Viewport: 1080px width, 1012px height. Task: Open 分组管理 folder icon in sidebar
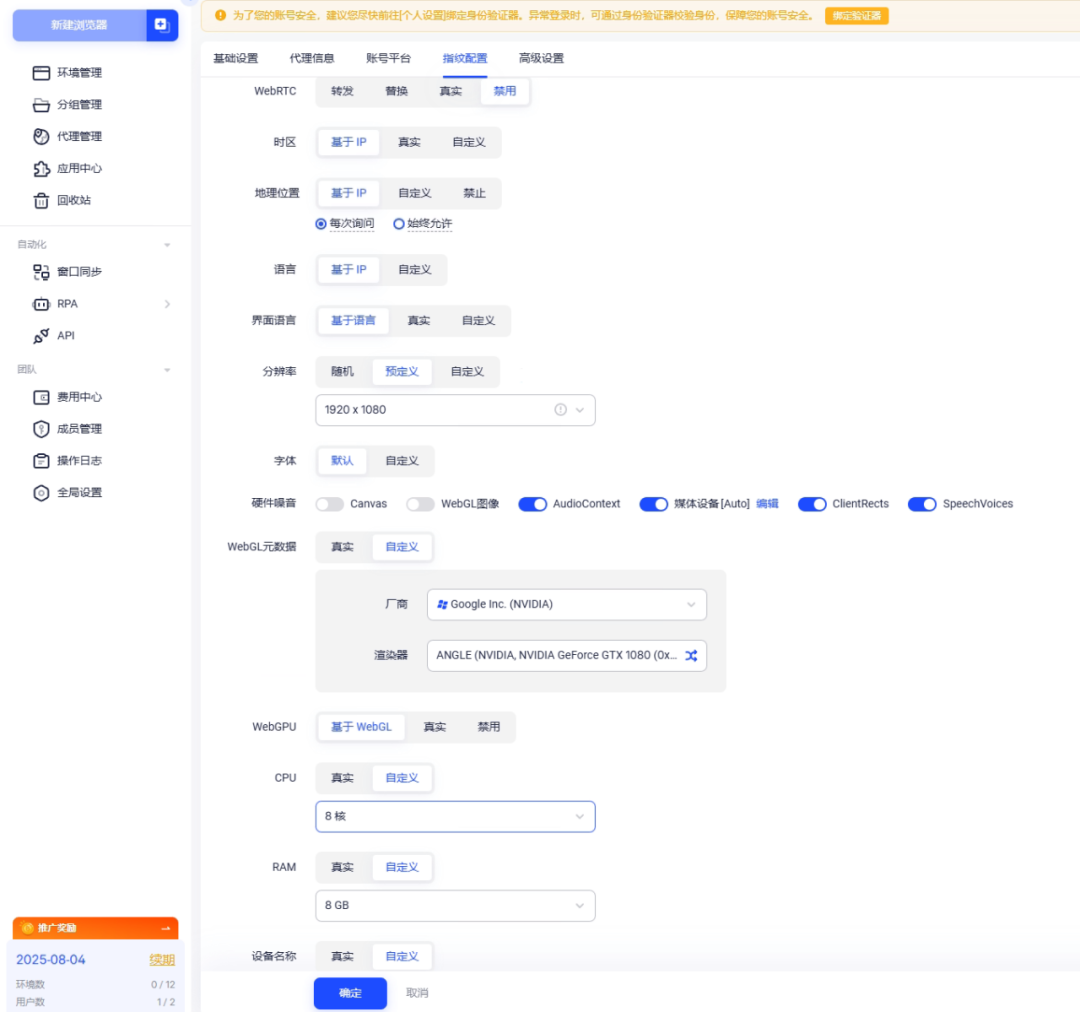click(41, 105)
